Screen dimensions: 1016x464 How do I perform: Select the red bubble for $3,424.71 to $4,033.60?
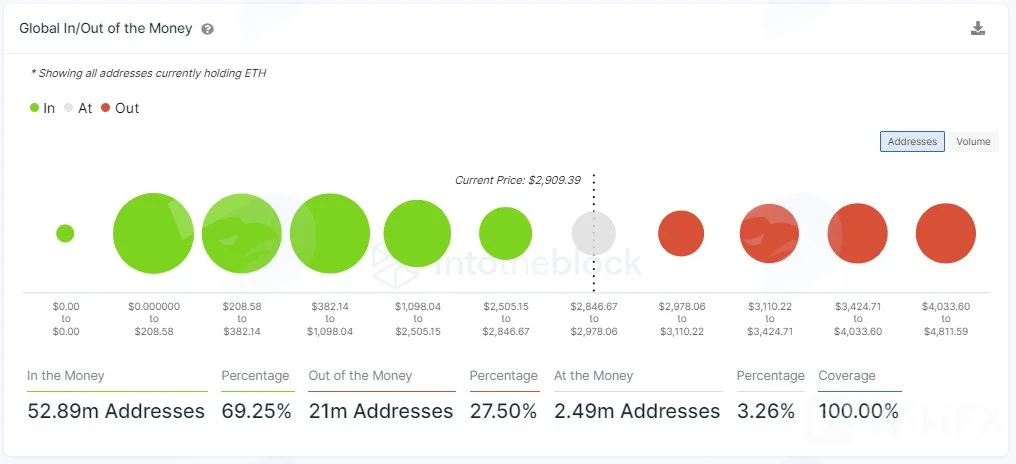857,233
